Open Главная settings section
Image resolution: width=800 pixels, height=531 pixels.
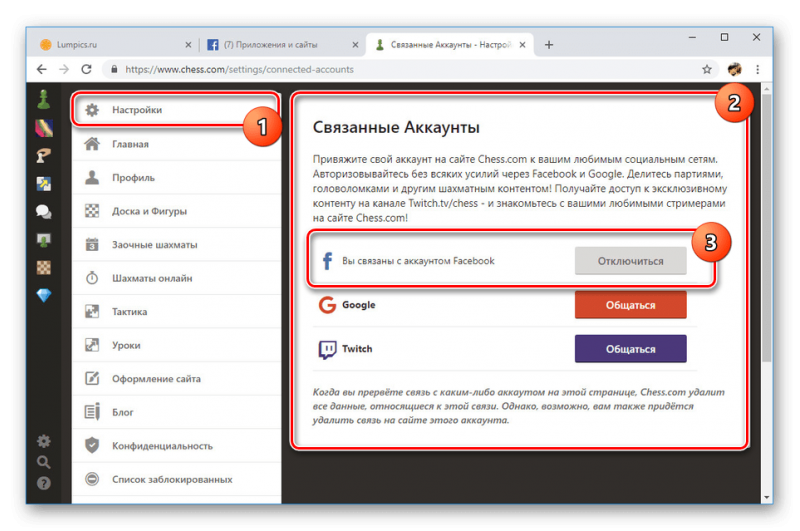click(177, 144)
